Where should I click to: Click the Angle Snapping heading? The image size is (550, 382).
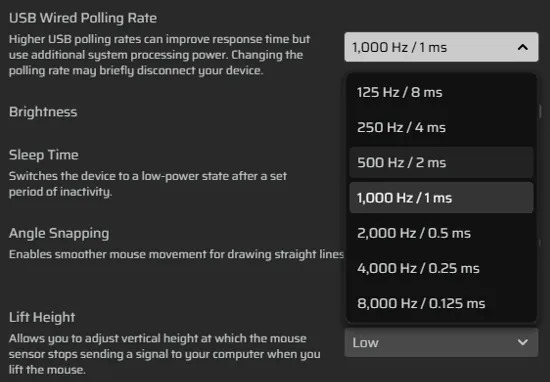tap(59, 233)
